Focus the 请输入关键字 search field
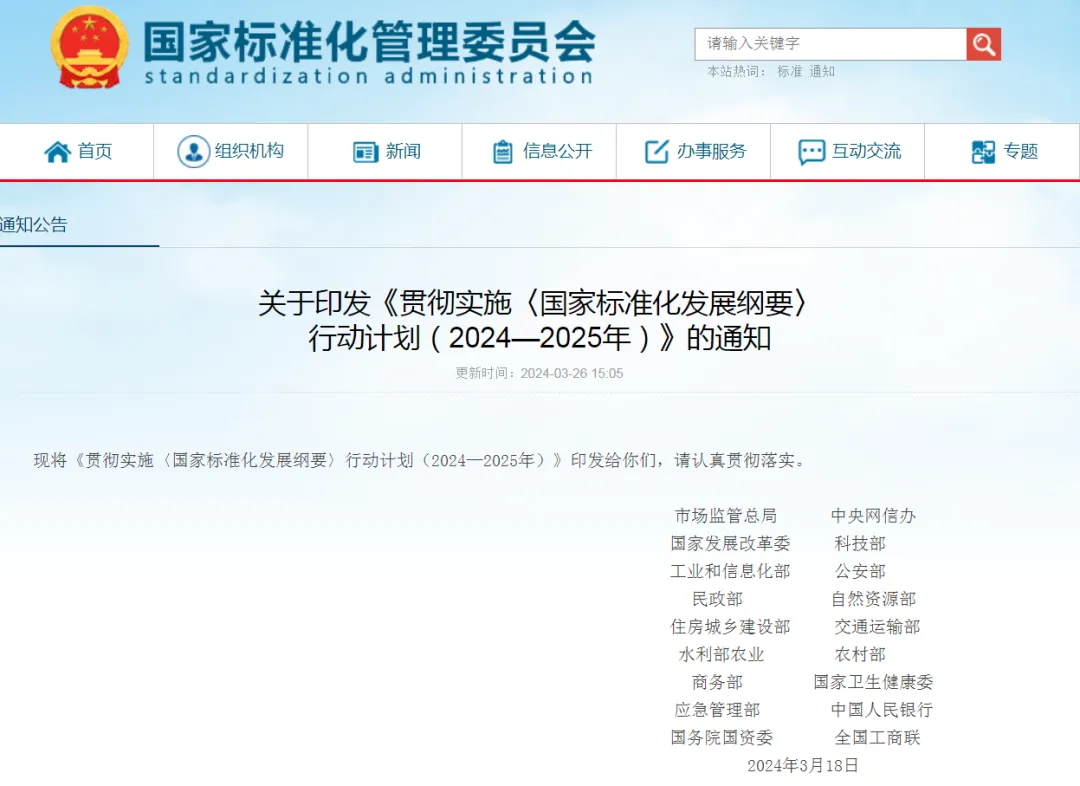This screenshot has width=1080, height=786. coord(831,44)
